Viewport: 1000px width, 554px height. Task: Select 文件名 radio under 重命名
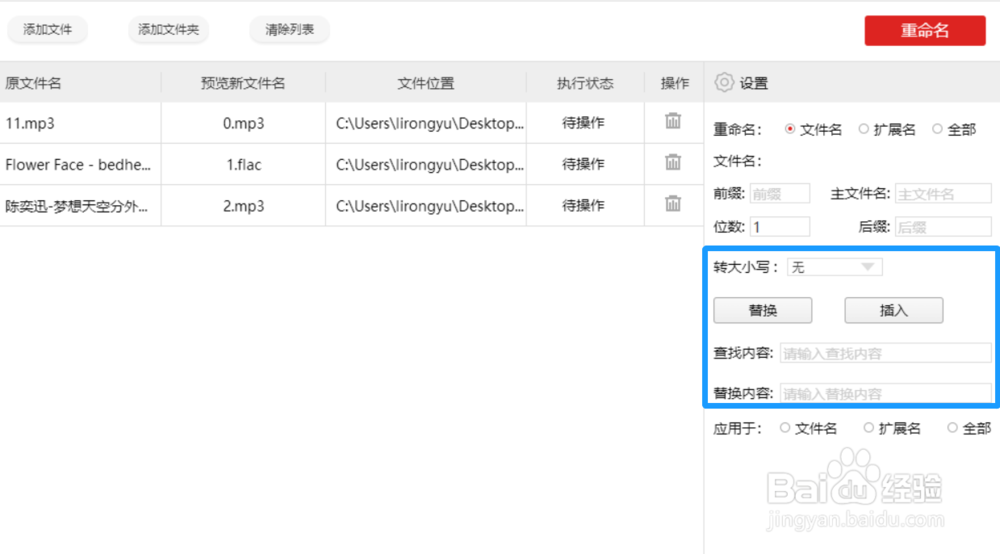pyautogui.click(x=790, y=129)
